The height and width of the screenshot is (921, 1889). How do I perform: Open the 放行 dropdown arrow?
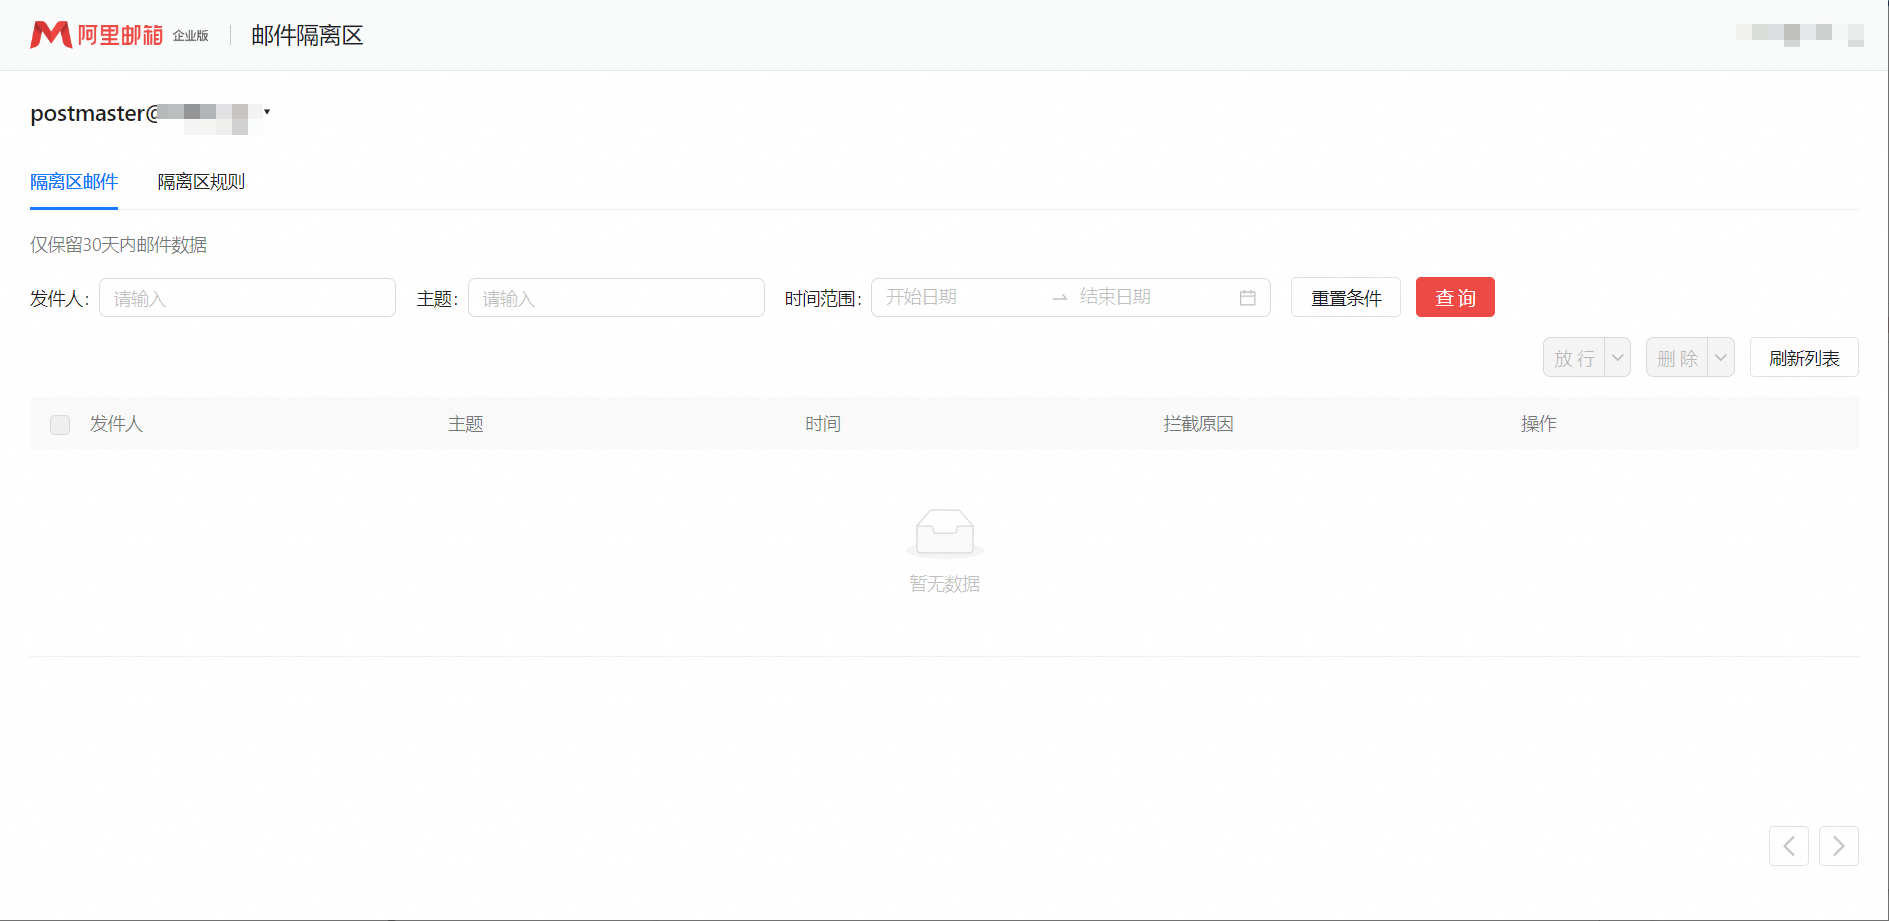[x=1617, y=358]
